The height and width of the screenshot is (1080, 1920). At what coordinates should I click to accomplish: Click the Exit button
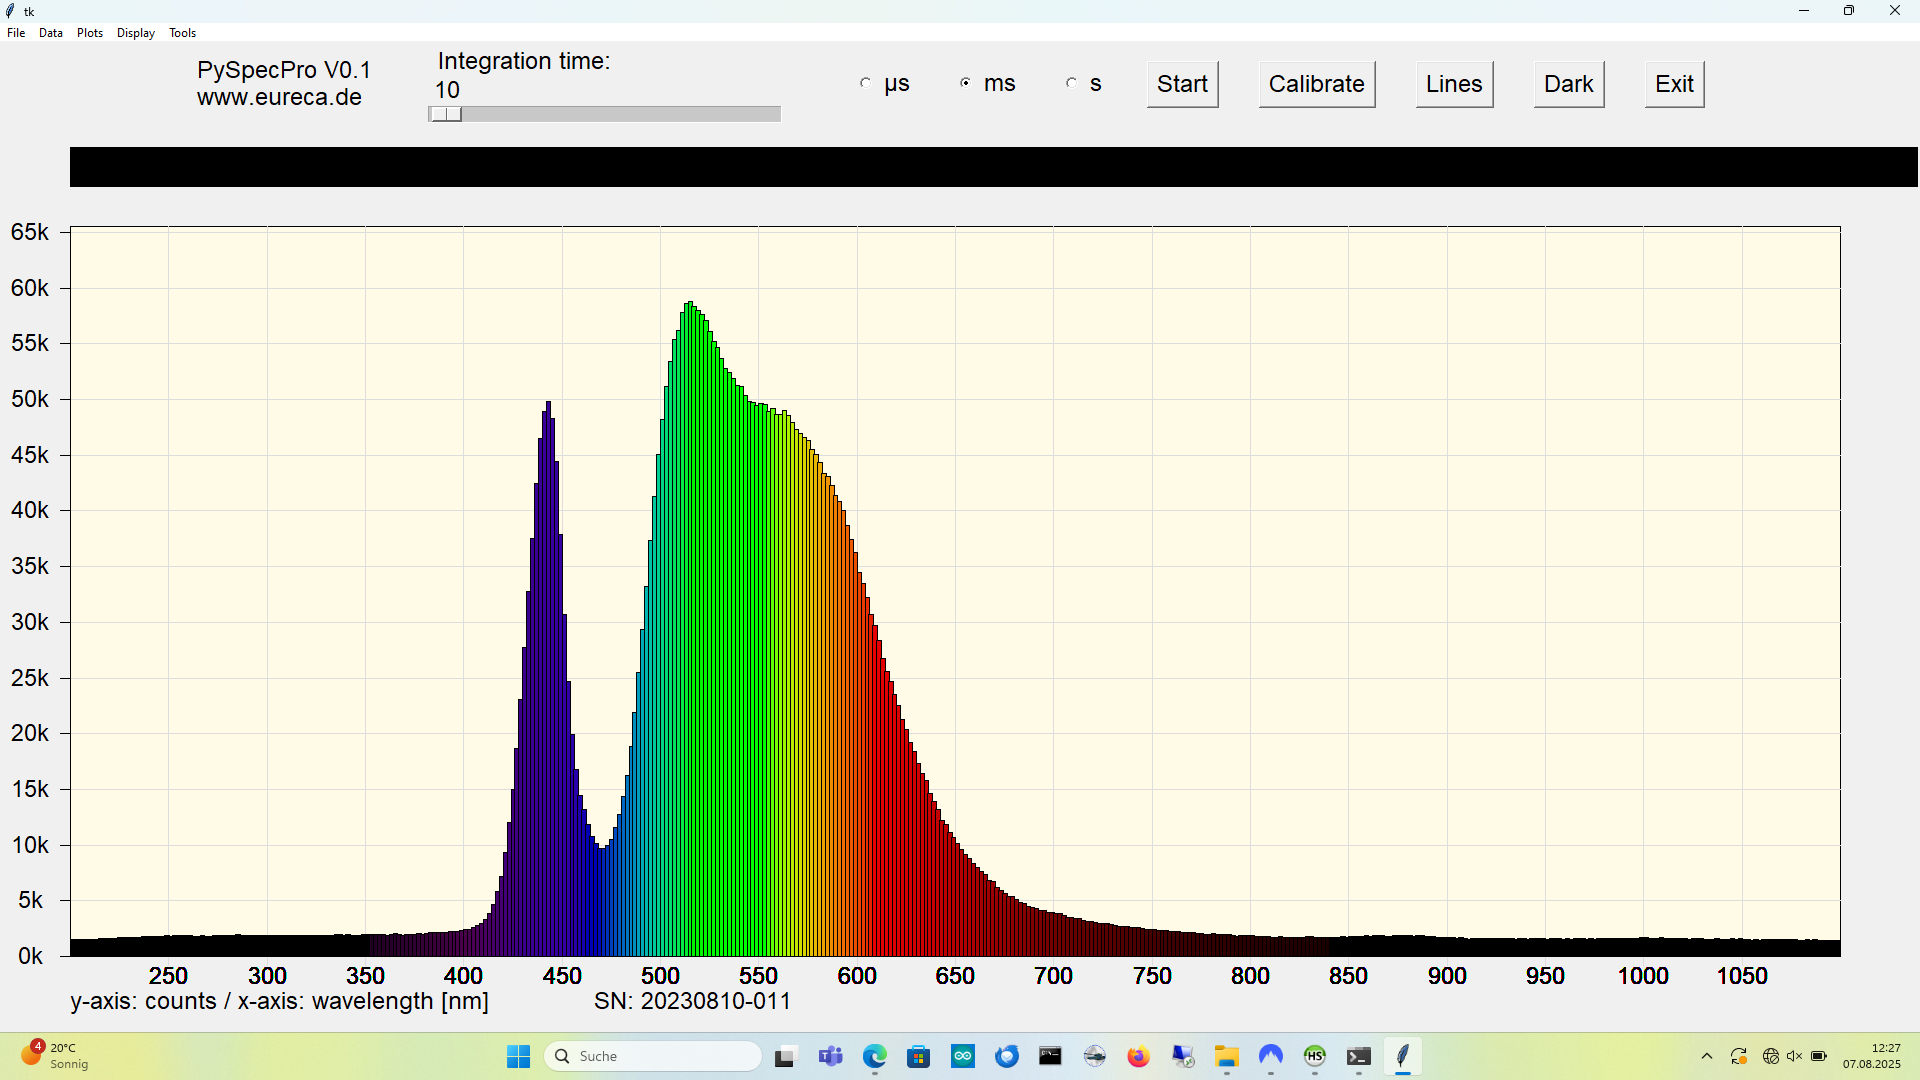coord(1674,84)
